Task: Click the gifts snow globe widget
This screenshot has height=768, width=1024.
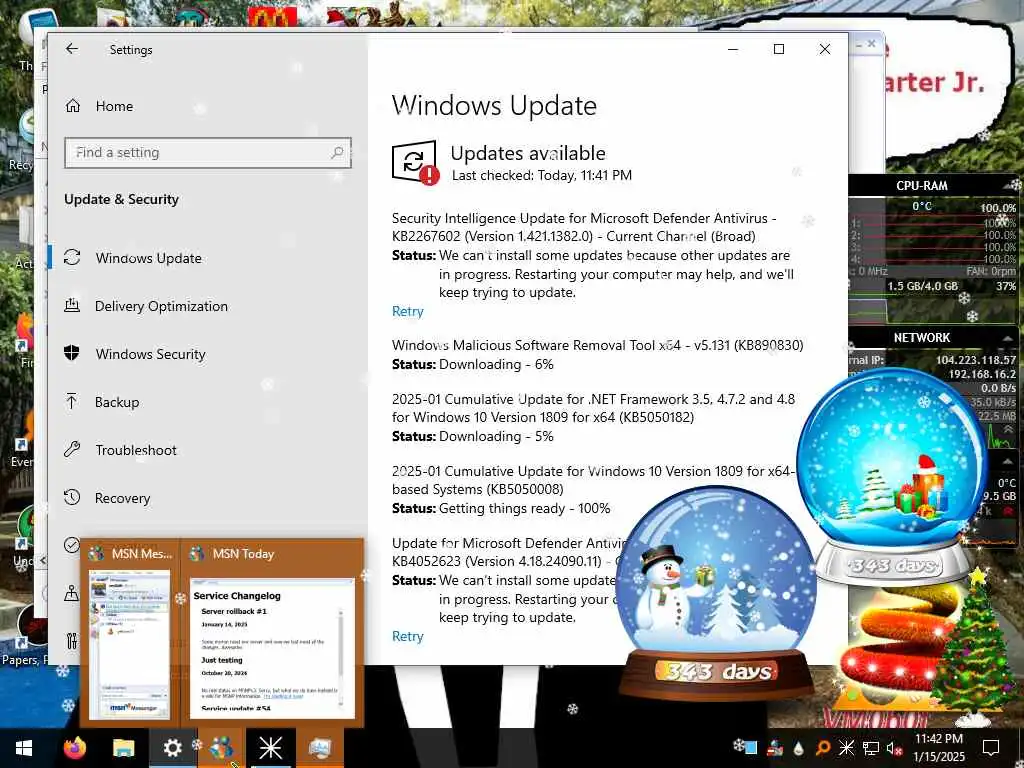Action: (x=893, y=475)
